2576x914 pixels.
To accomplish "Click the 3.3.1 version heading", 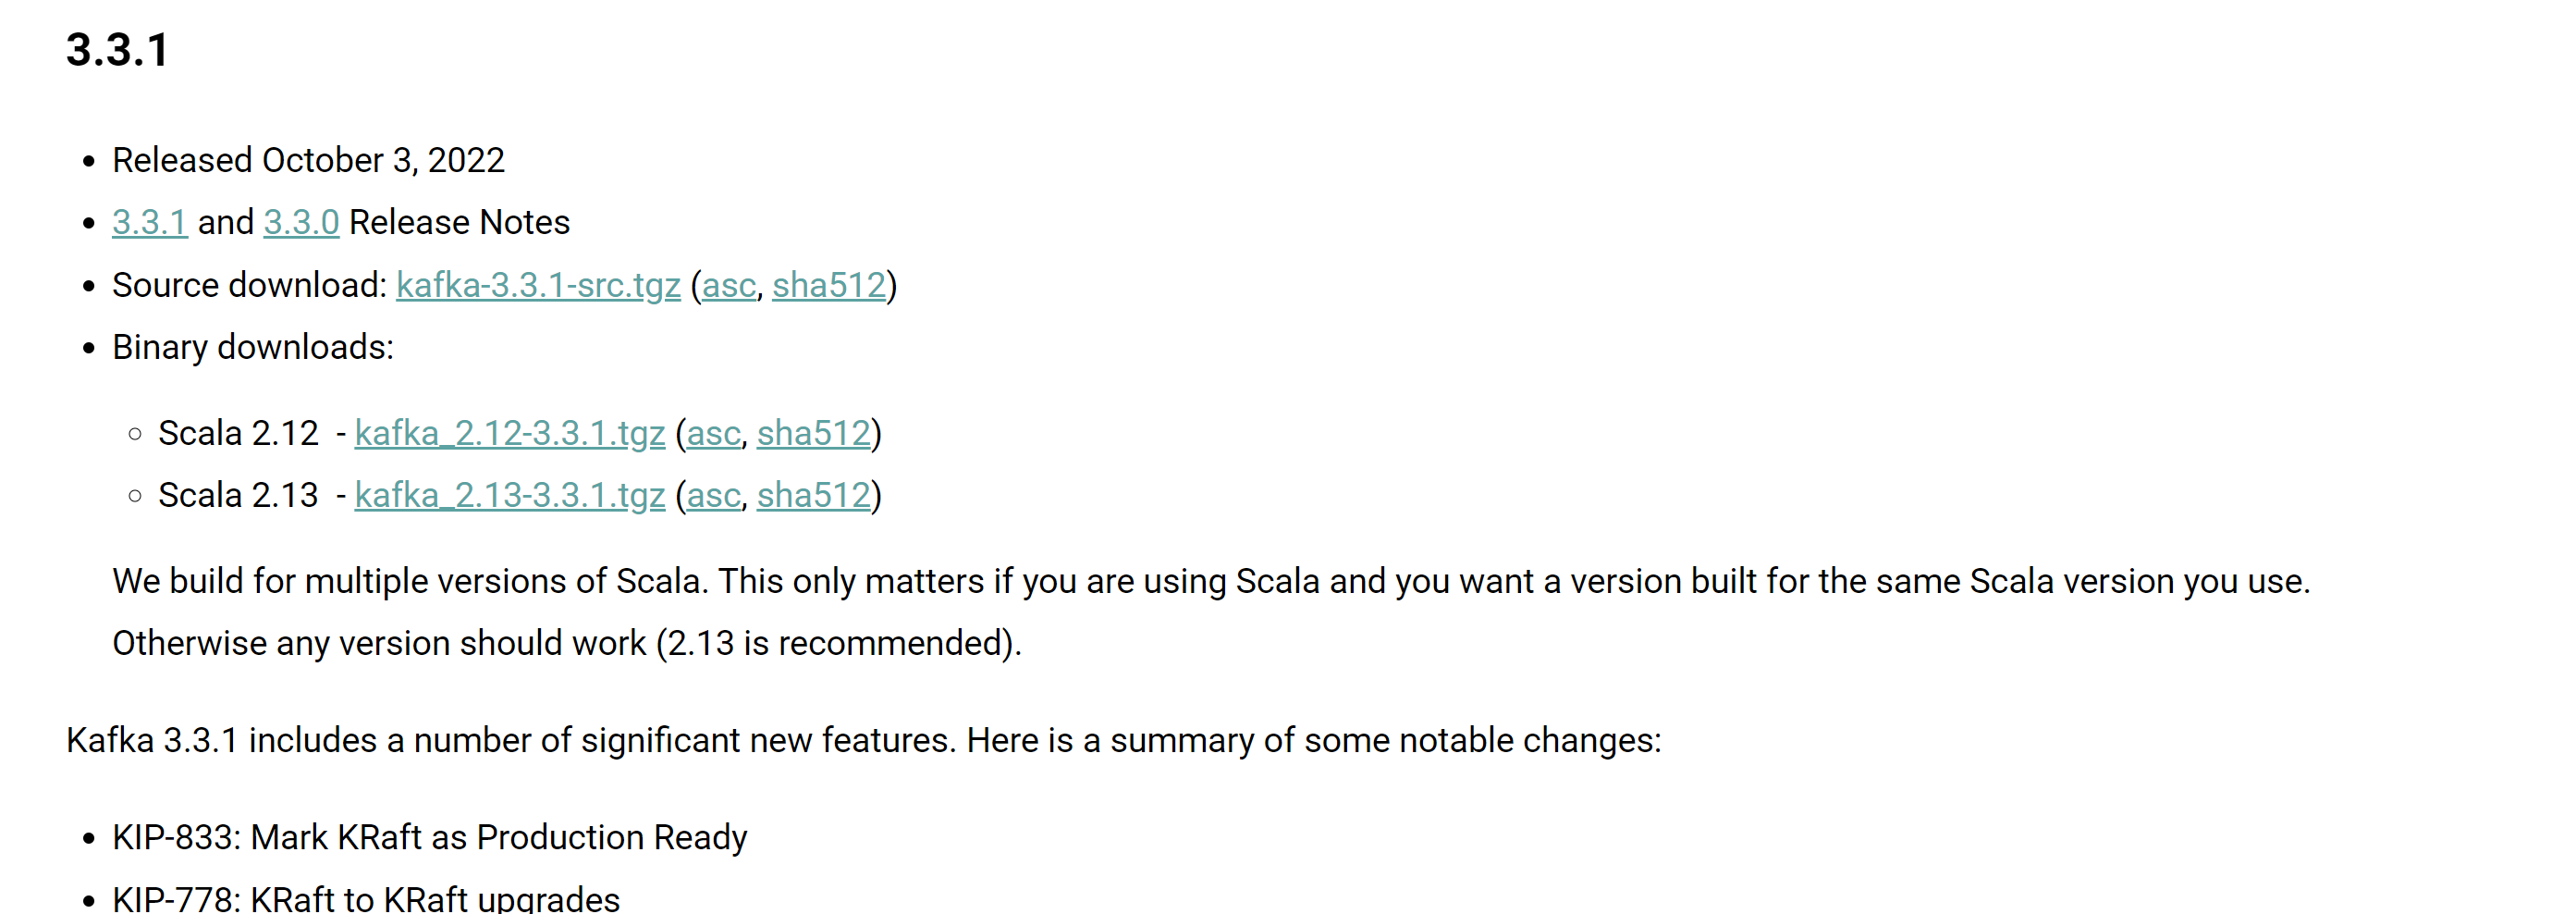I will coord(118,50).
